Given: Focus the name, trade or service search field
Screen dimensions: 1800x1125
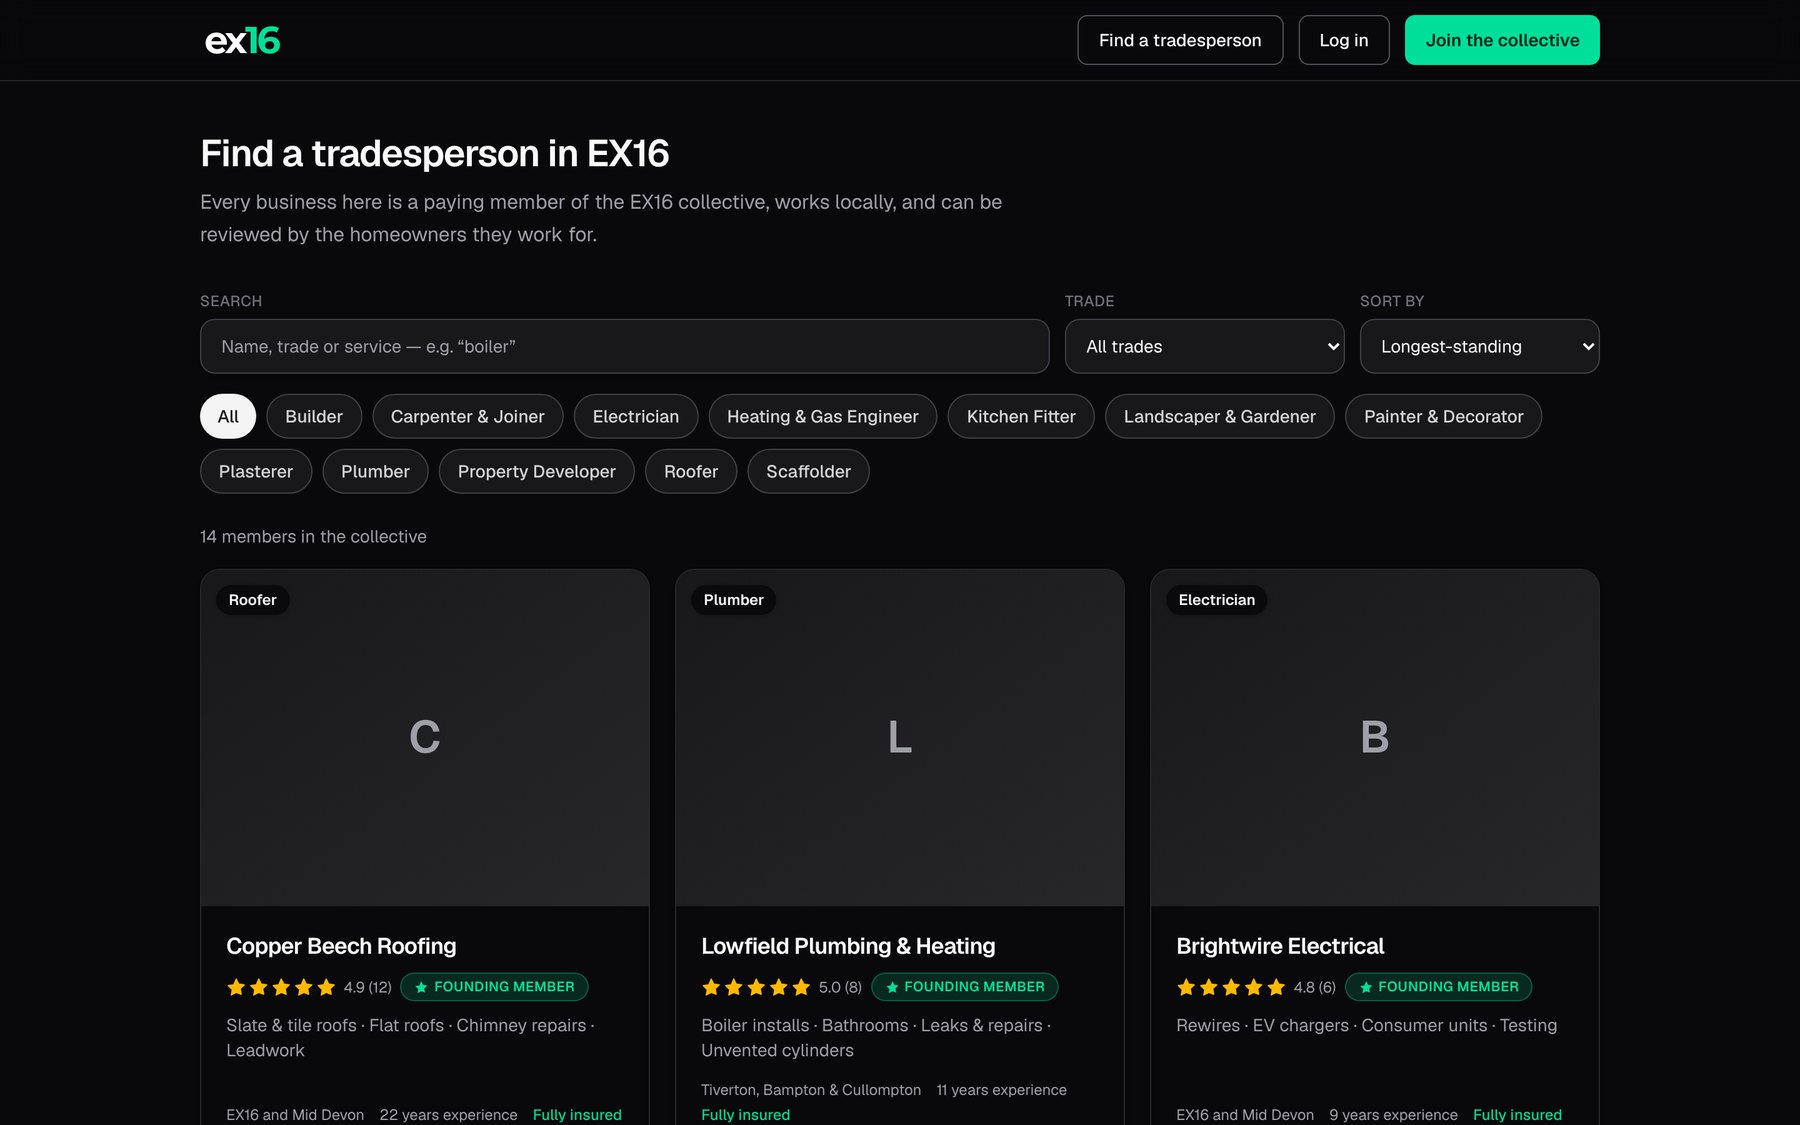Looking at the screenshot, I should coord(624,346).
